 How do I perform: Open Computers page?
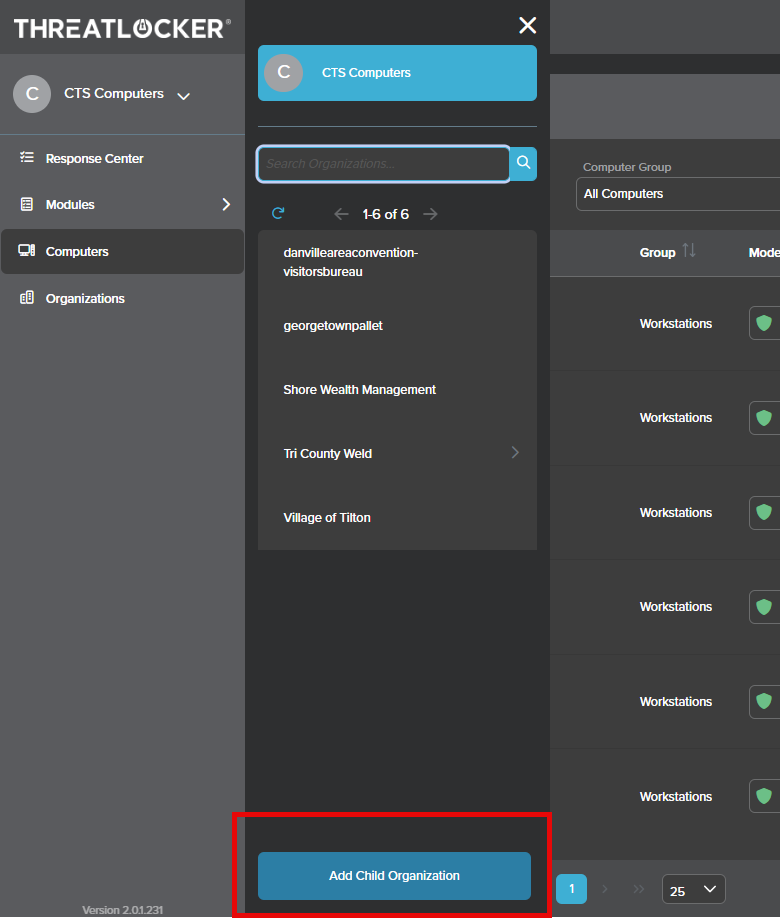point(122,251)
